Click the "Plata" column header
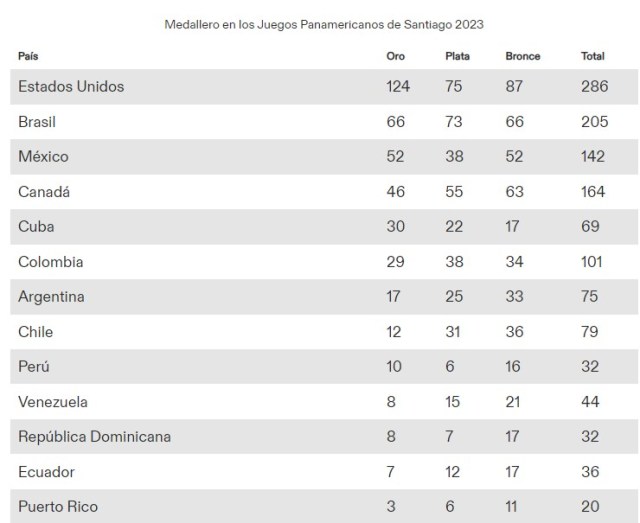 pos(457,56)
